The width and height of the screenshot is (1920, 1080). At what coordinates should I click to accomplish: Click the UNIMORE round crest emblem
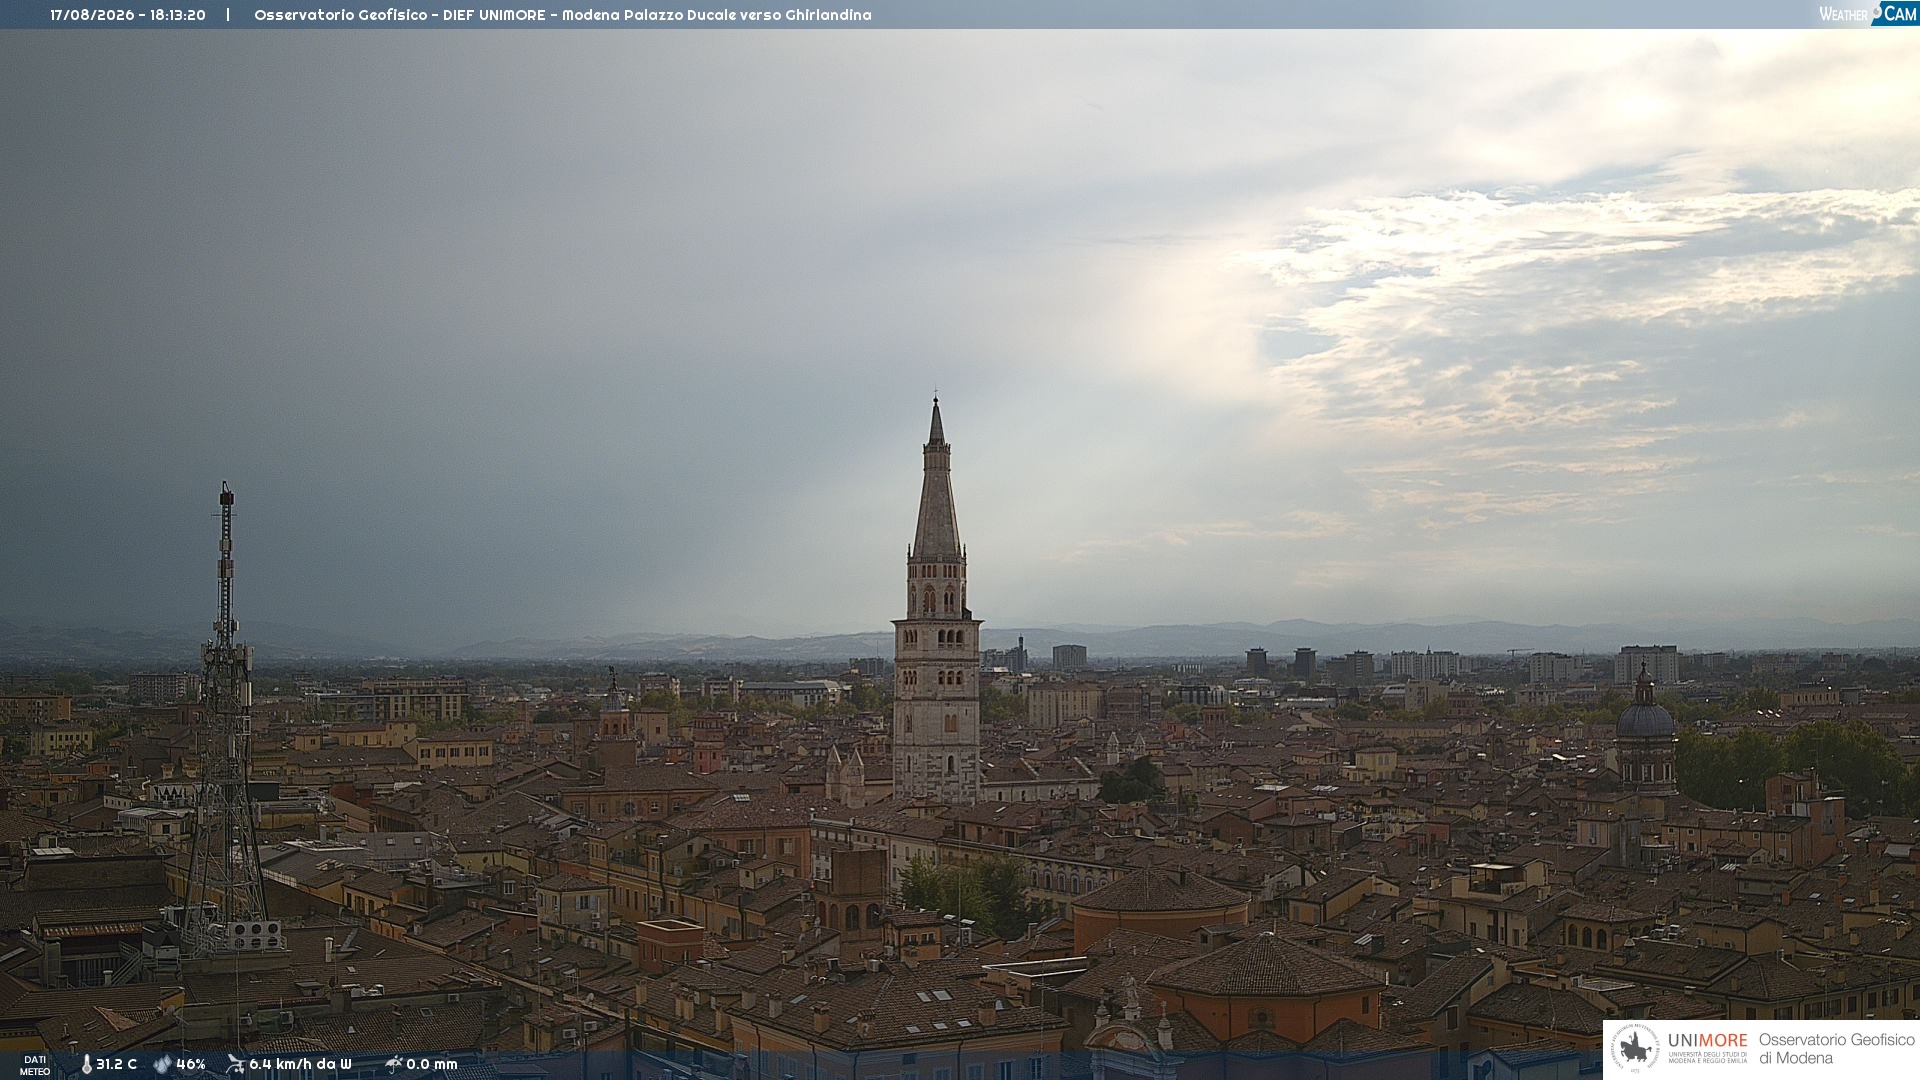click(1635, 1049)
